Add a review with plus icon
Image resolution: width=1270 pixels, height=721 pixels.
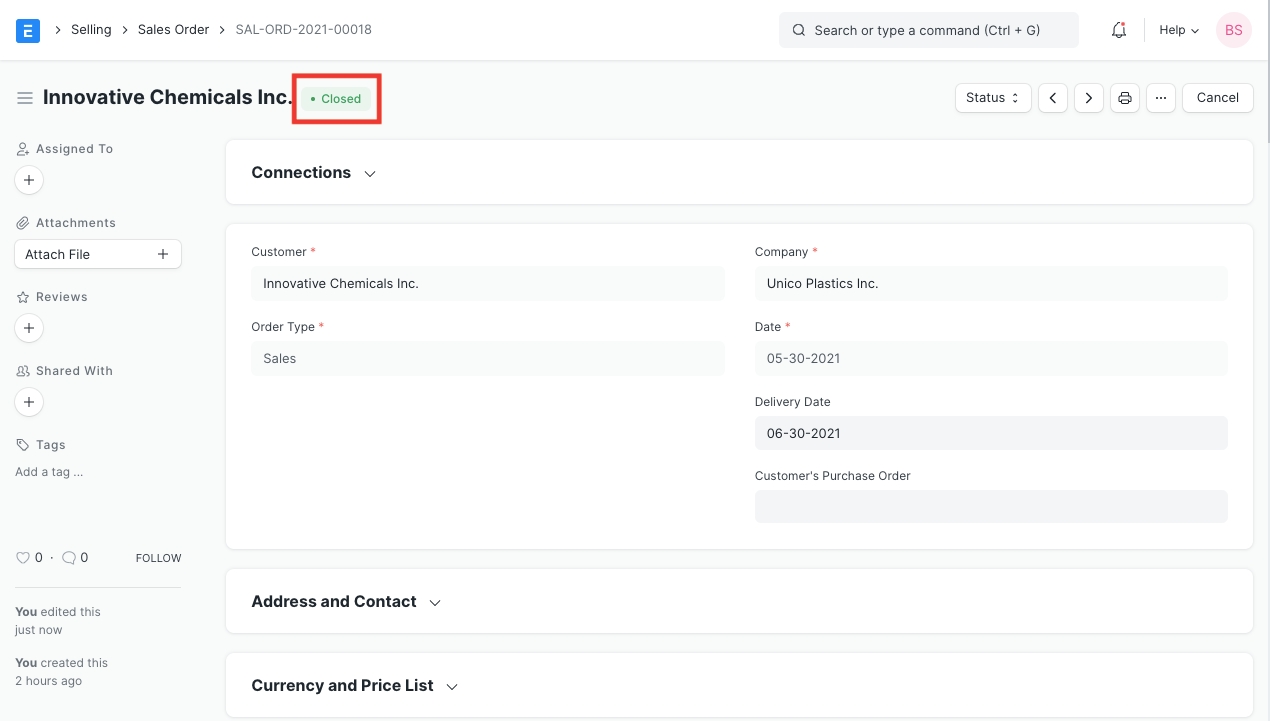point(29,328)
